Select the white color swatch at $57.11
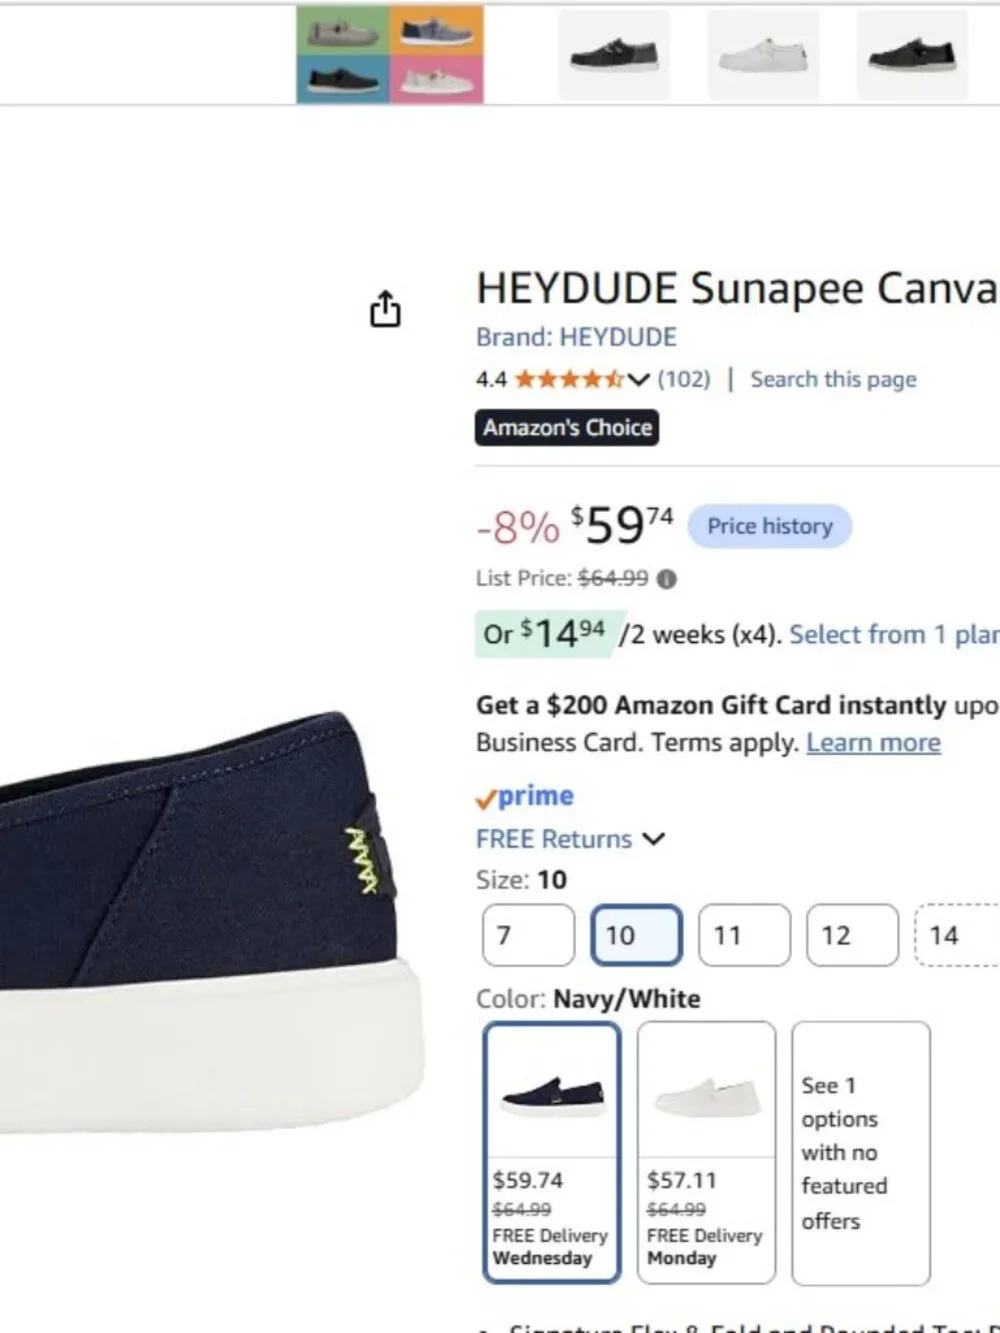1000x1333 pixels. tap(706, 1152)
